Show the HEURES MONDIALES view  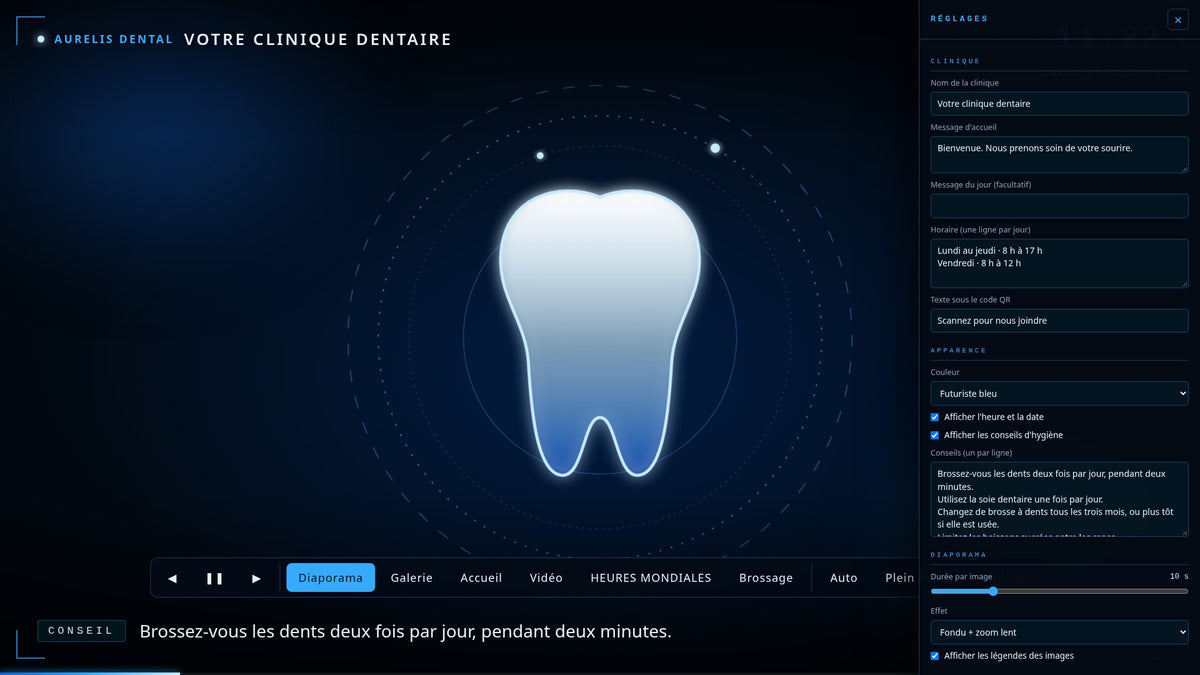coord(651,578)
